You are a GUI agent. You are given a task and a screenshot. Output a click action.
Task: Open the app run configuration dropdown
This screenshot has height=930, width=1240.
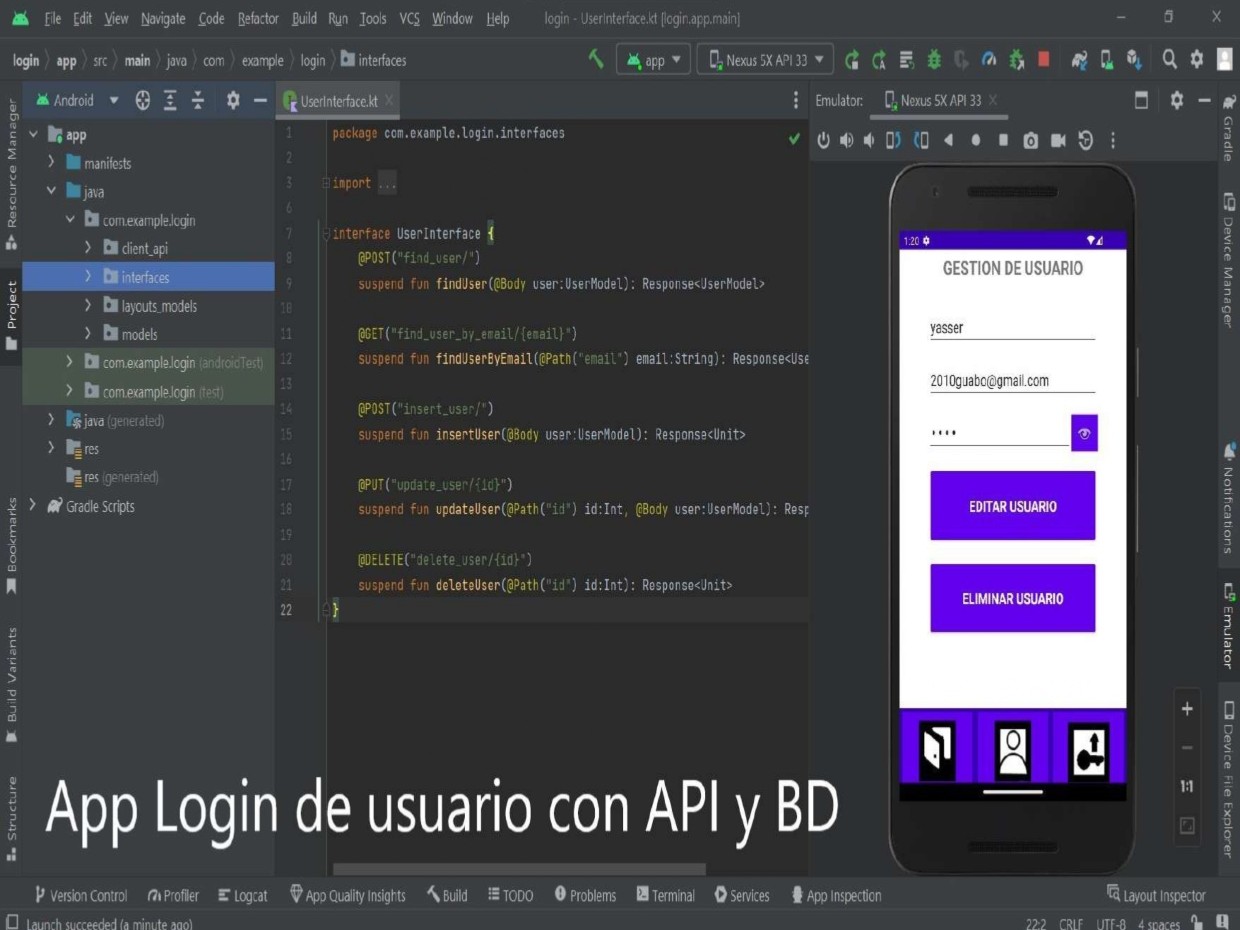coord(655,60)
